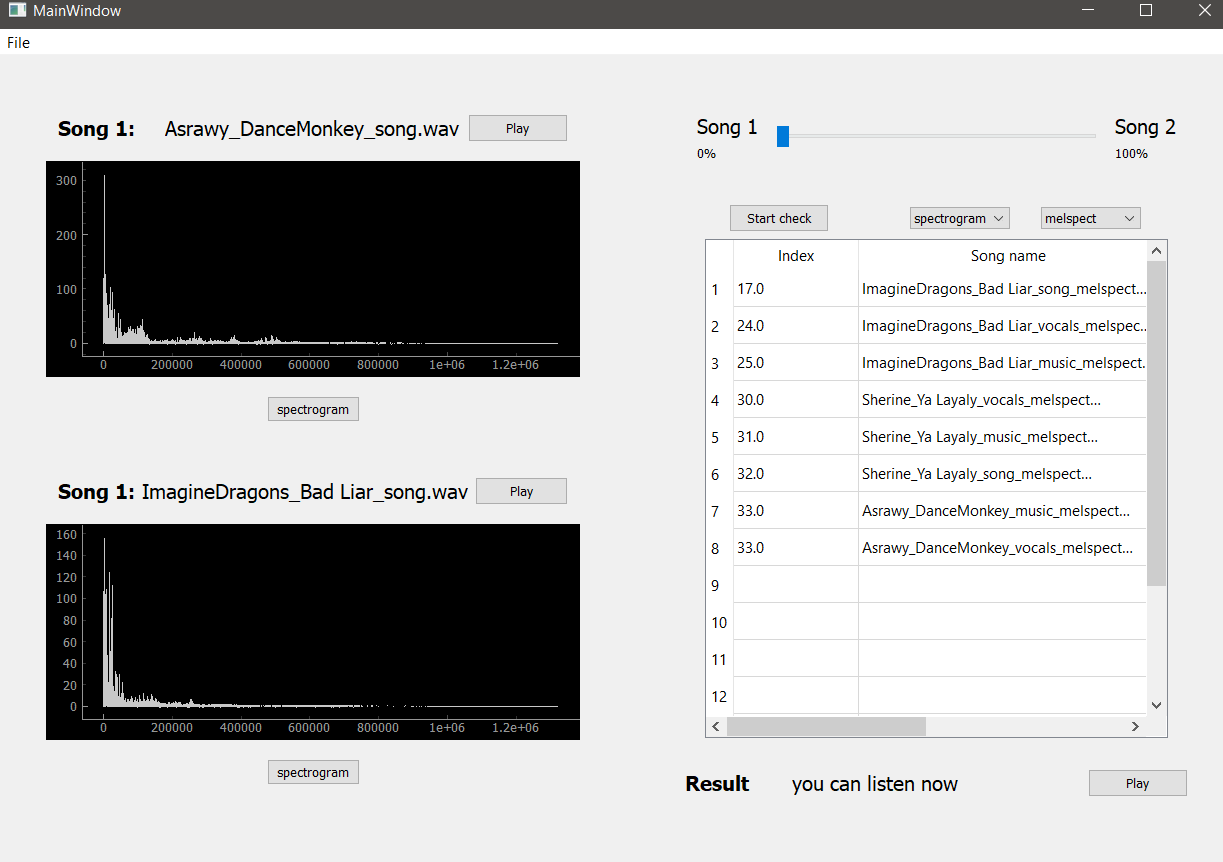Image resolution: width=1223 pixels, height=862 pixels.
Task: Show spectrogram for Bad Liar song
Action: click(x=313, y=772)
